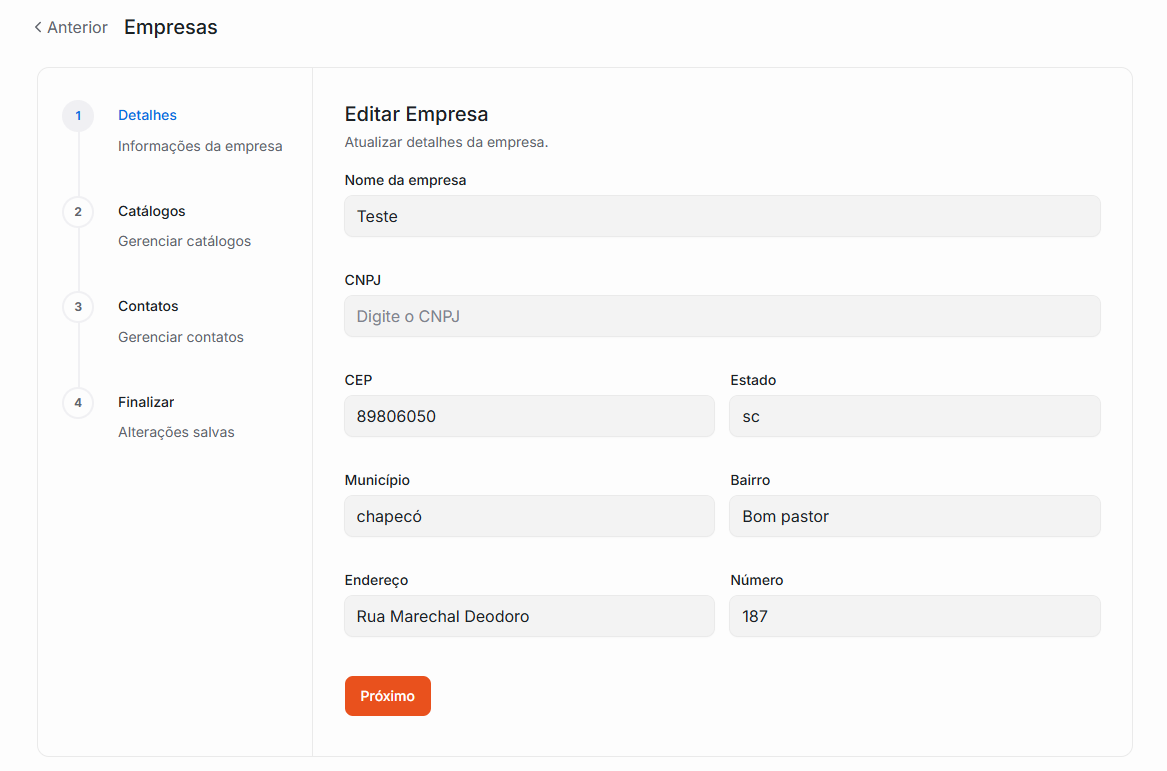Open the Contatos step
Image resolution: width=1167 pixels, height=771 pixels.
[148, 306]
